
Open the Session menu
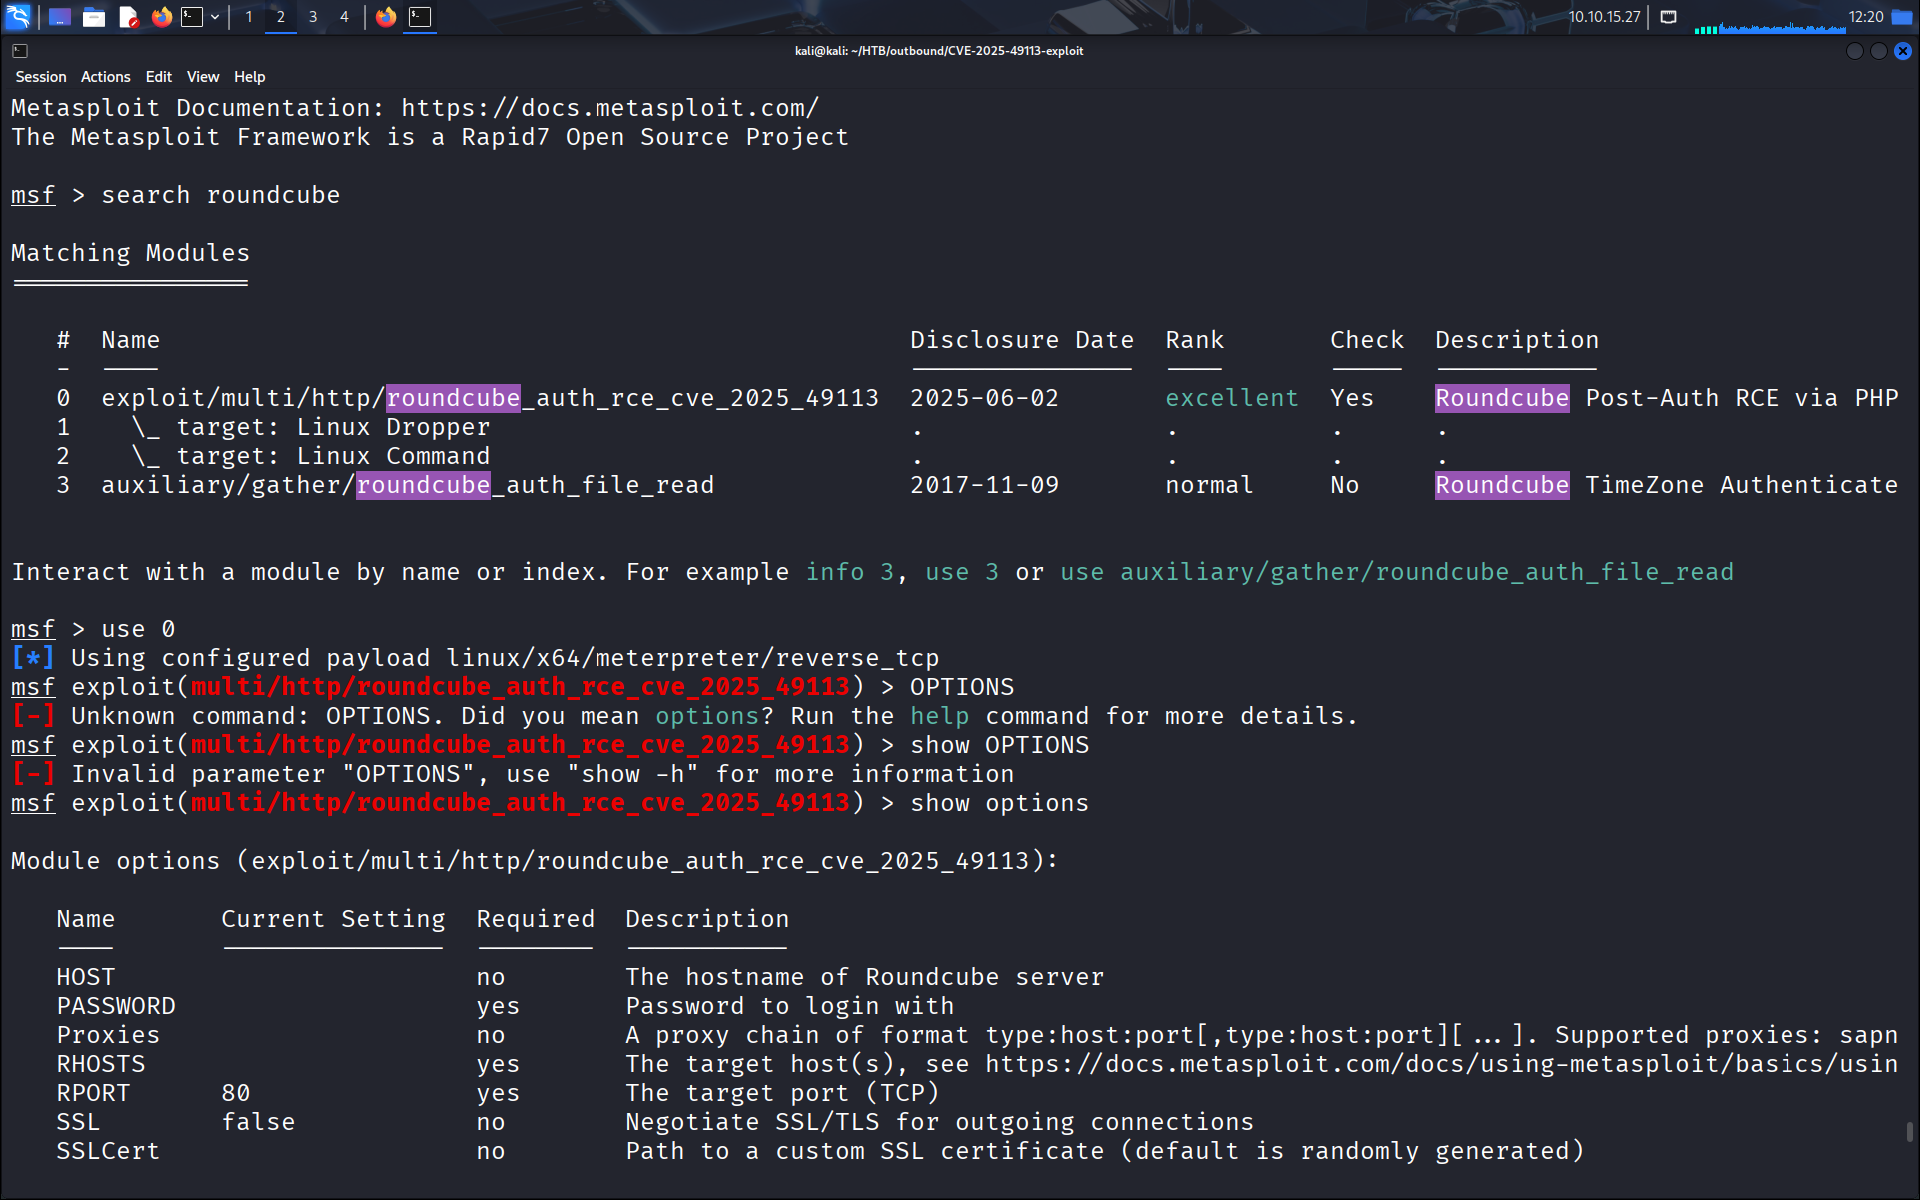point(41,77)
